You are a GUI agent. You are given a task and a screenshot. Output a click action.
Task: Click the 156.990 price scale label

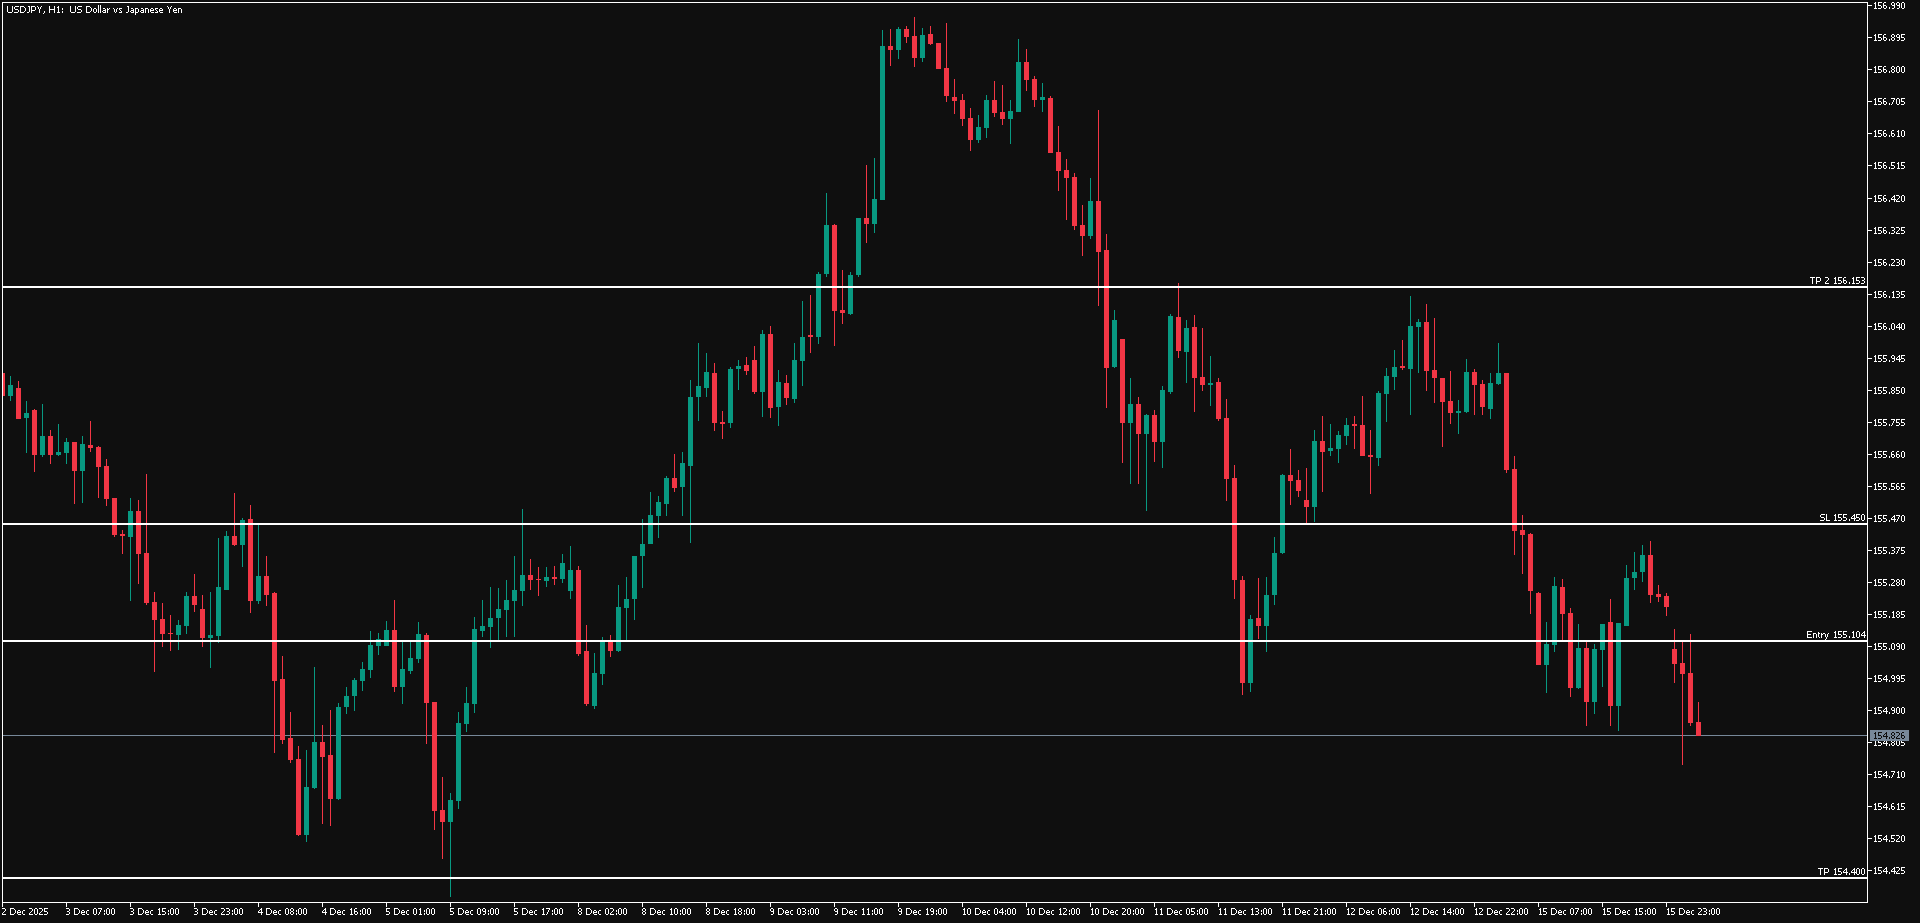pyautogui.click(x=1889, y=6)
